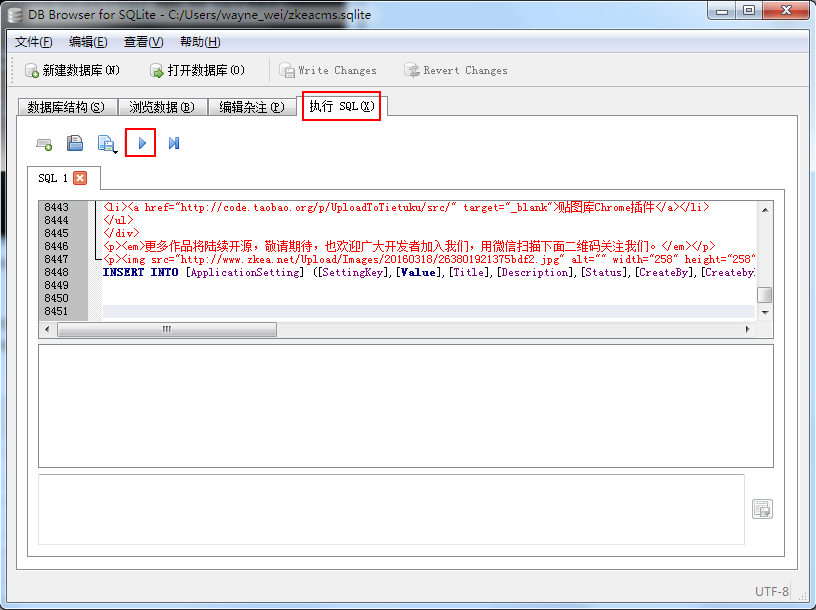The image size is (816, 610).
Task: Click the horizontal scrollbar left arrow
Action: tap(47, 329)
